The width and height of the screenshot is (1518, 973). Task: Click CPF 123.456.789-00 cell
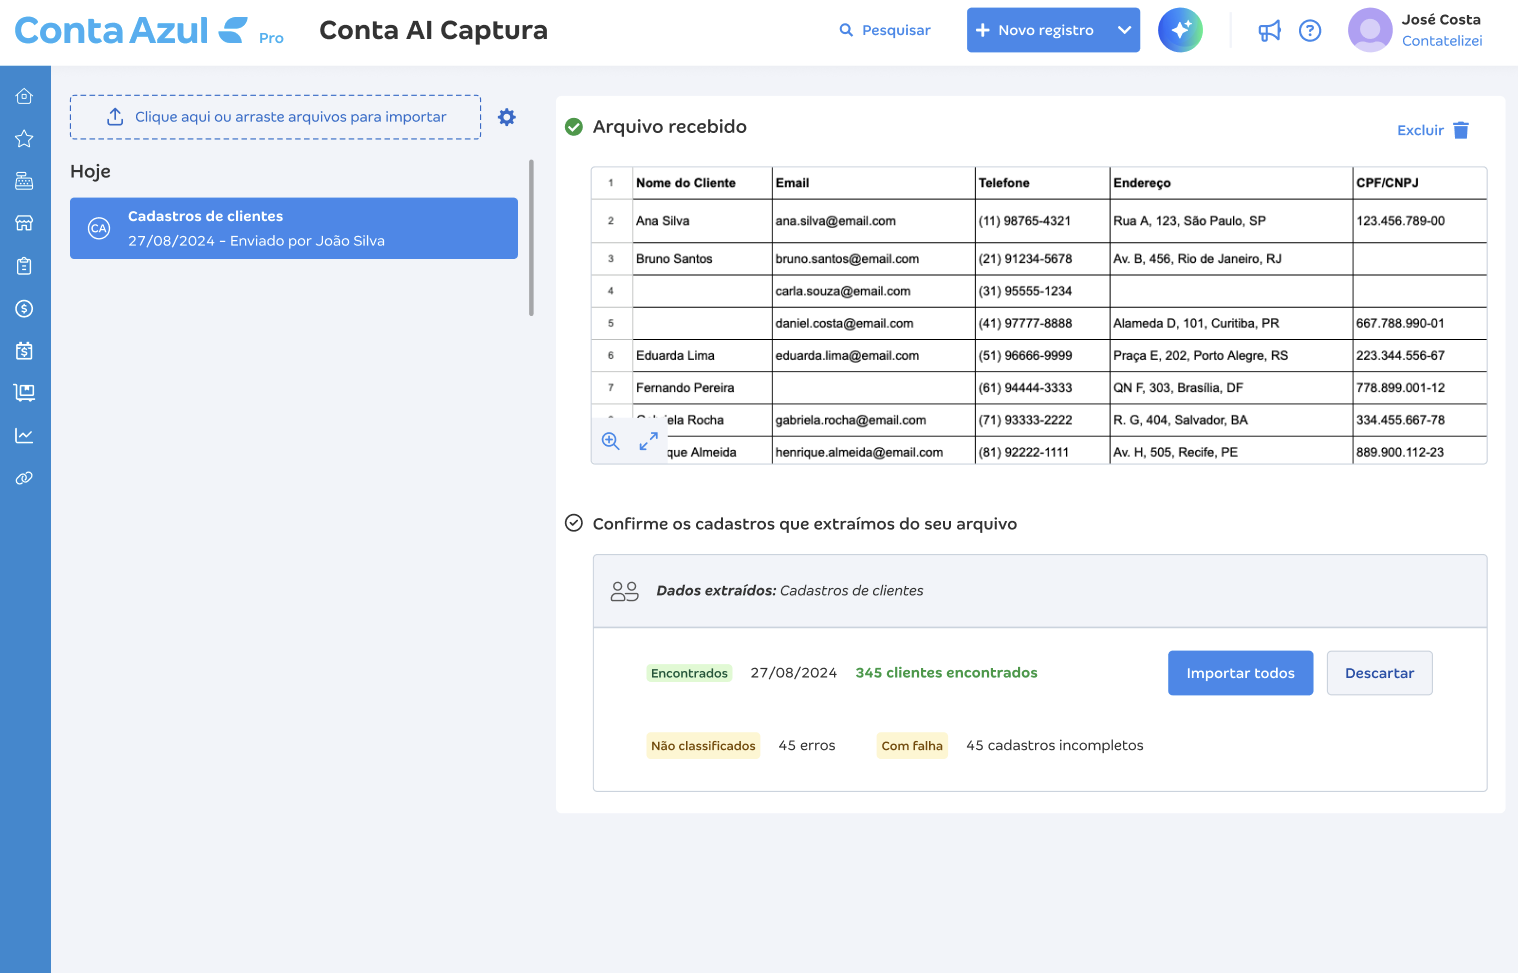1419,221
